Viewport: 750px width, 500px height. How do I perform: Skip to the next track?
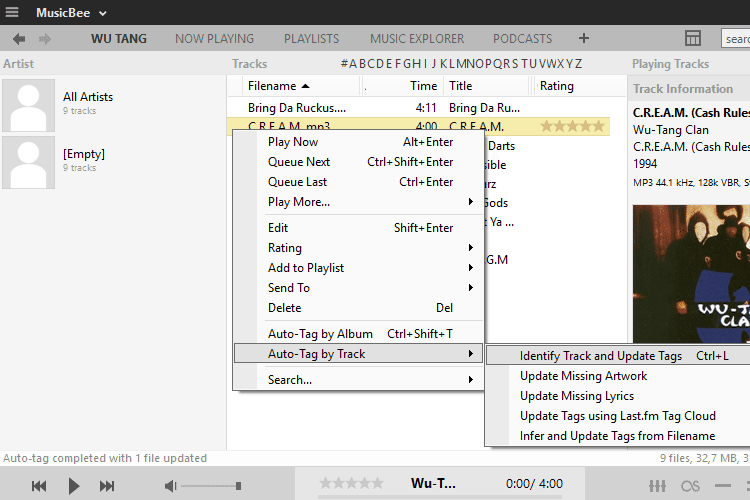pyautogui.click(x=107, y=487)
